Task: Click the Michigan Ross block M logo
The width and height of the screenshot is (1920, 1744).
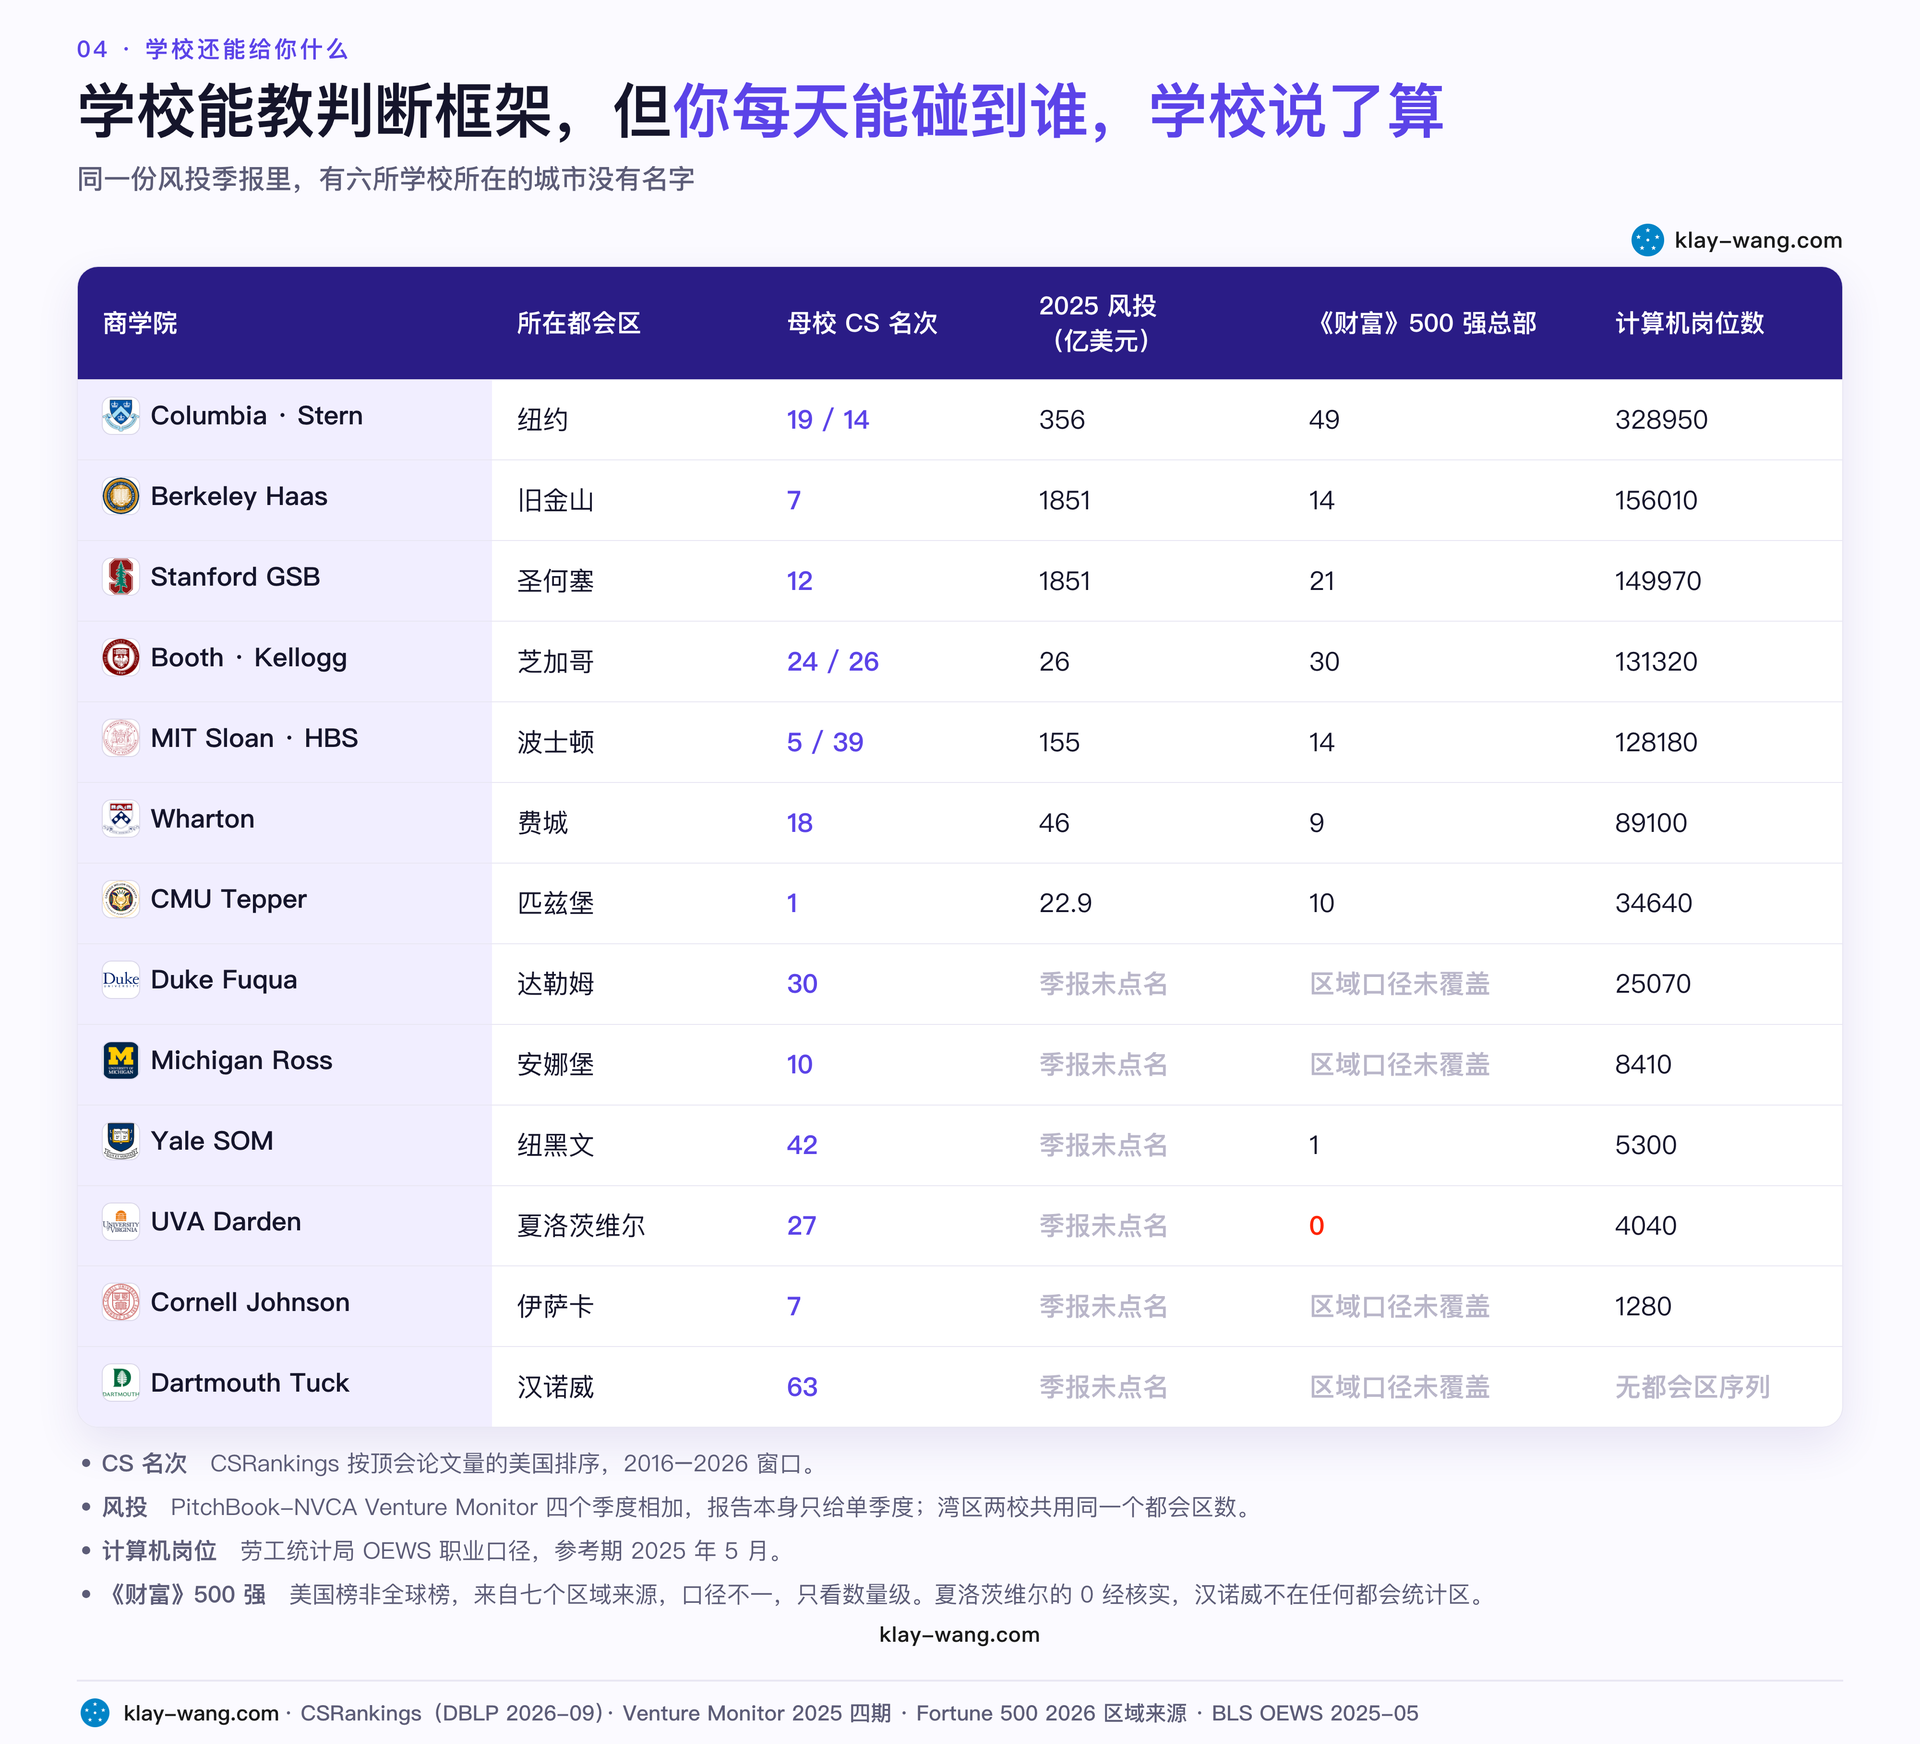Action: 121,1060
